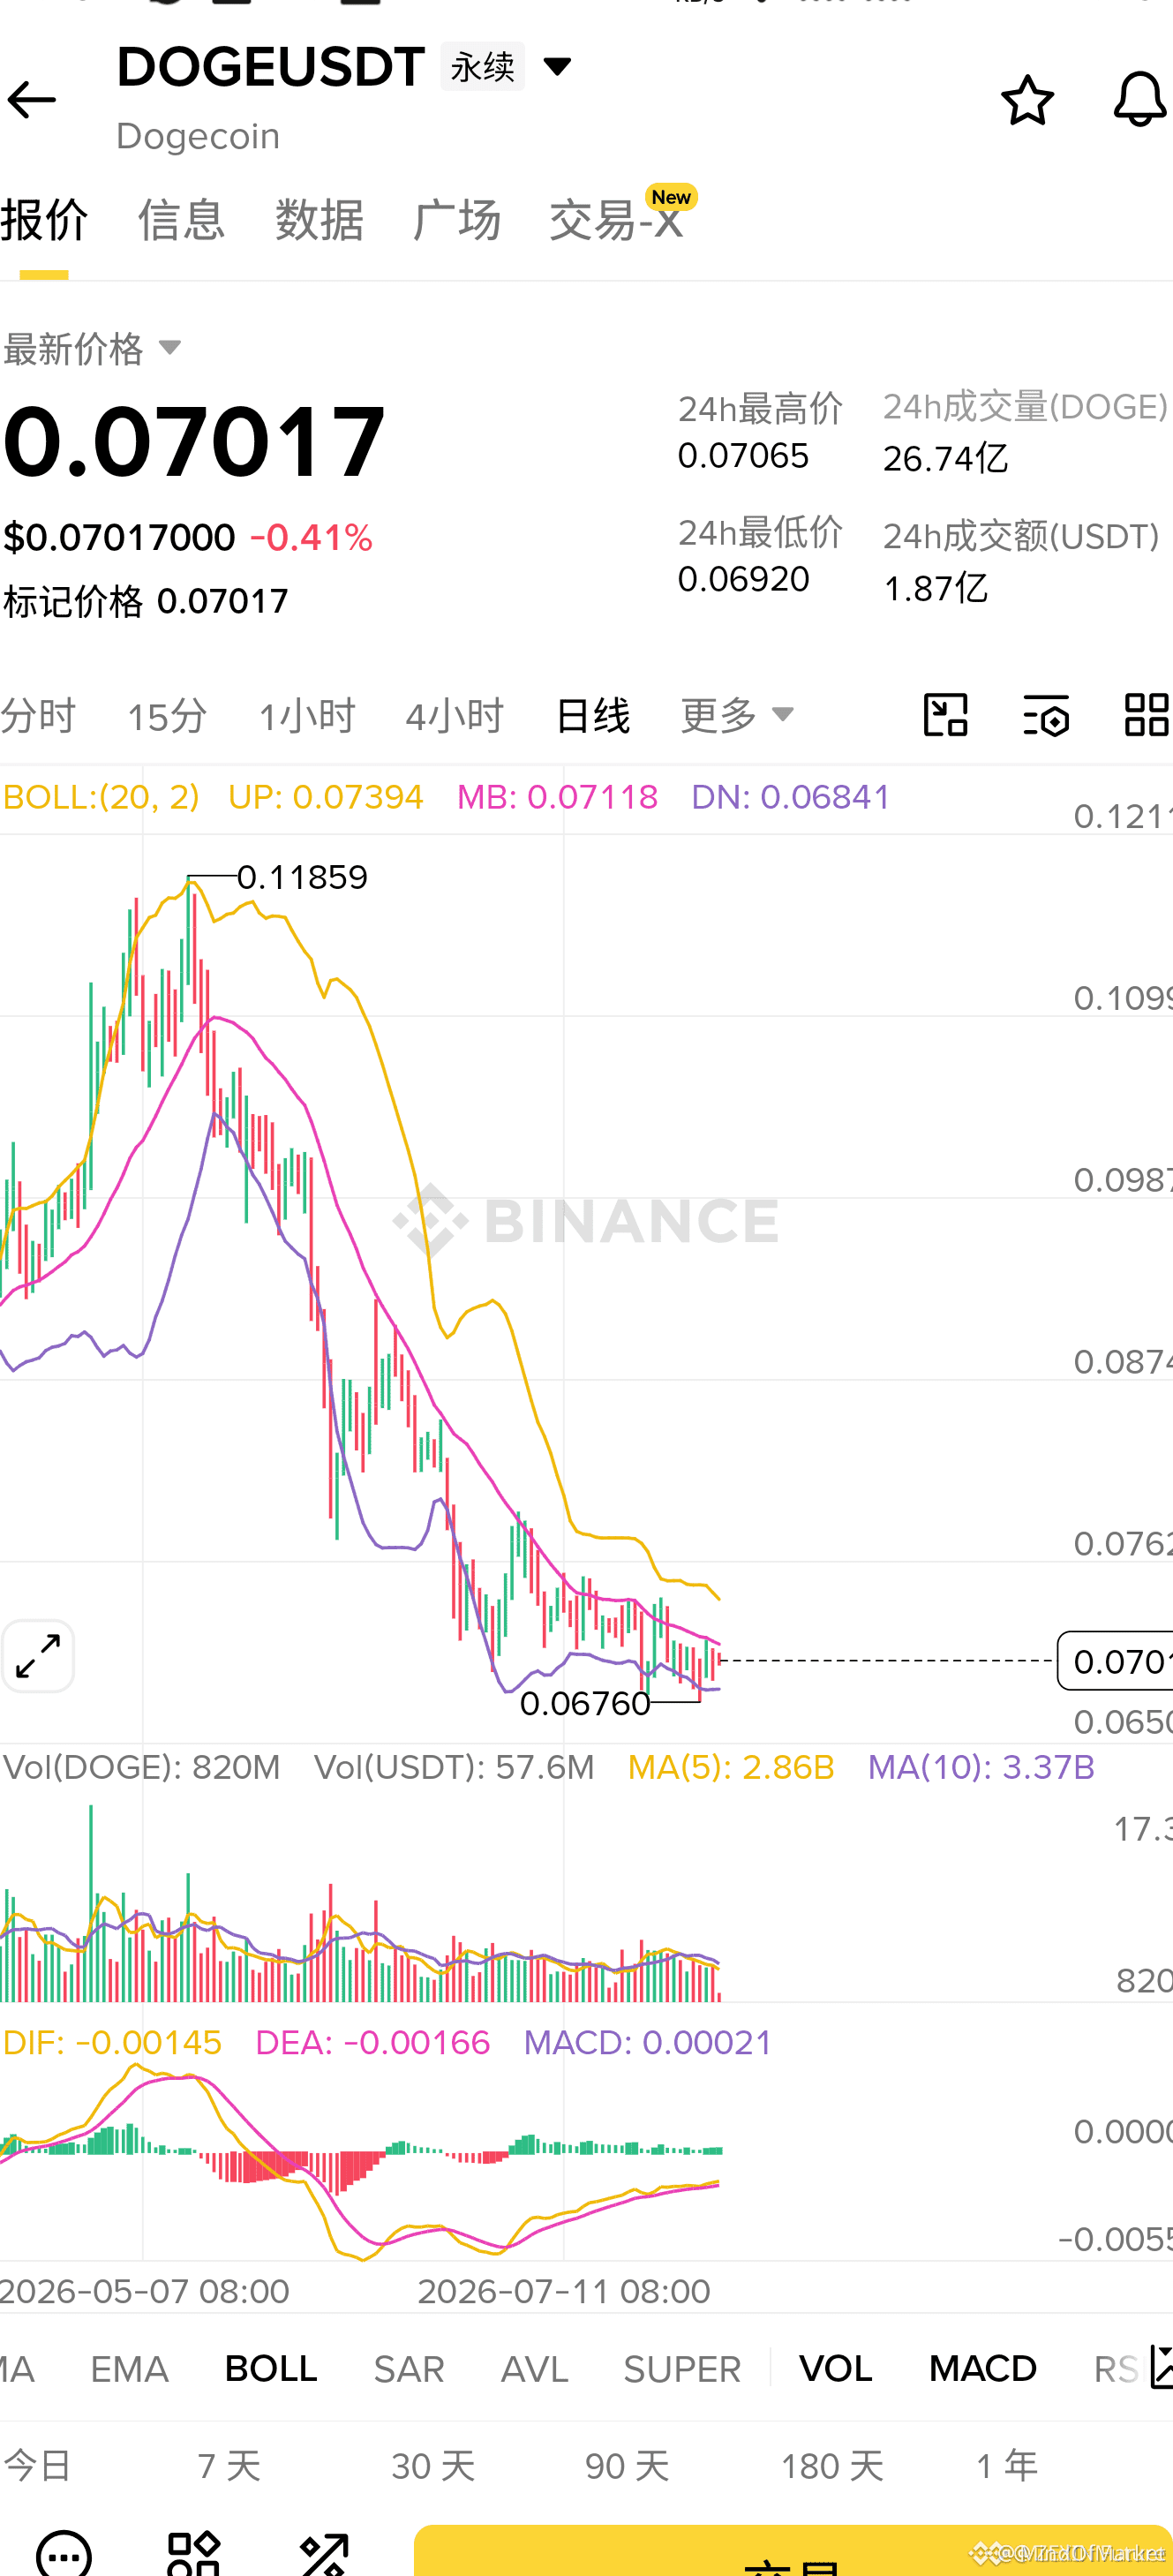Tap the yellow trade button at bottom

coord(793,2551)
